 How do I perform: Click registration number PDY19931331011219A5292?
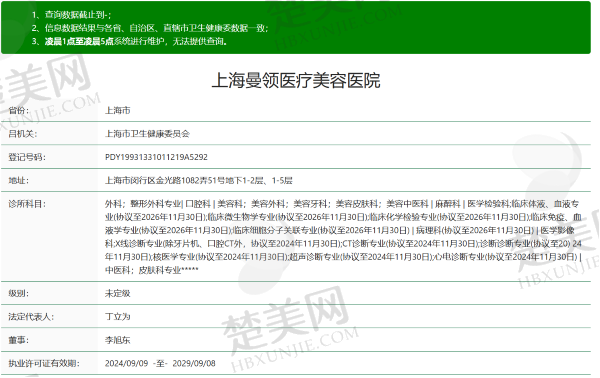156,157
